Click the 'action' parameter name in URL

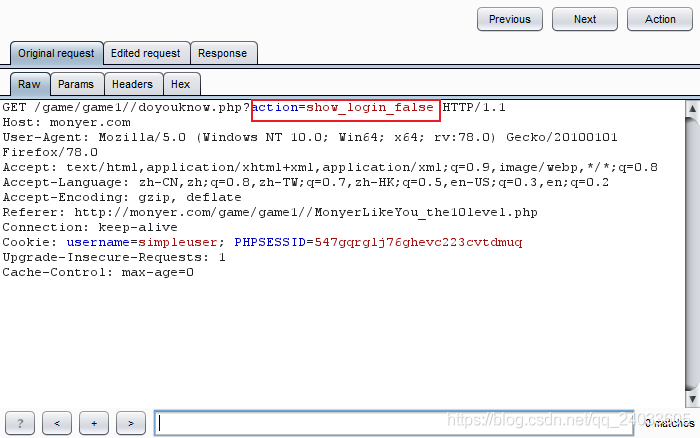(275, 107)
